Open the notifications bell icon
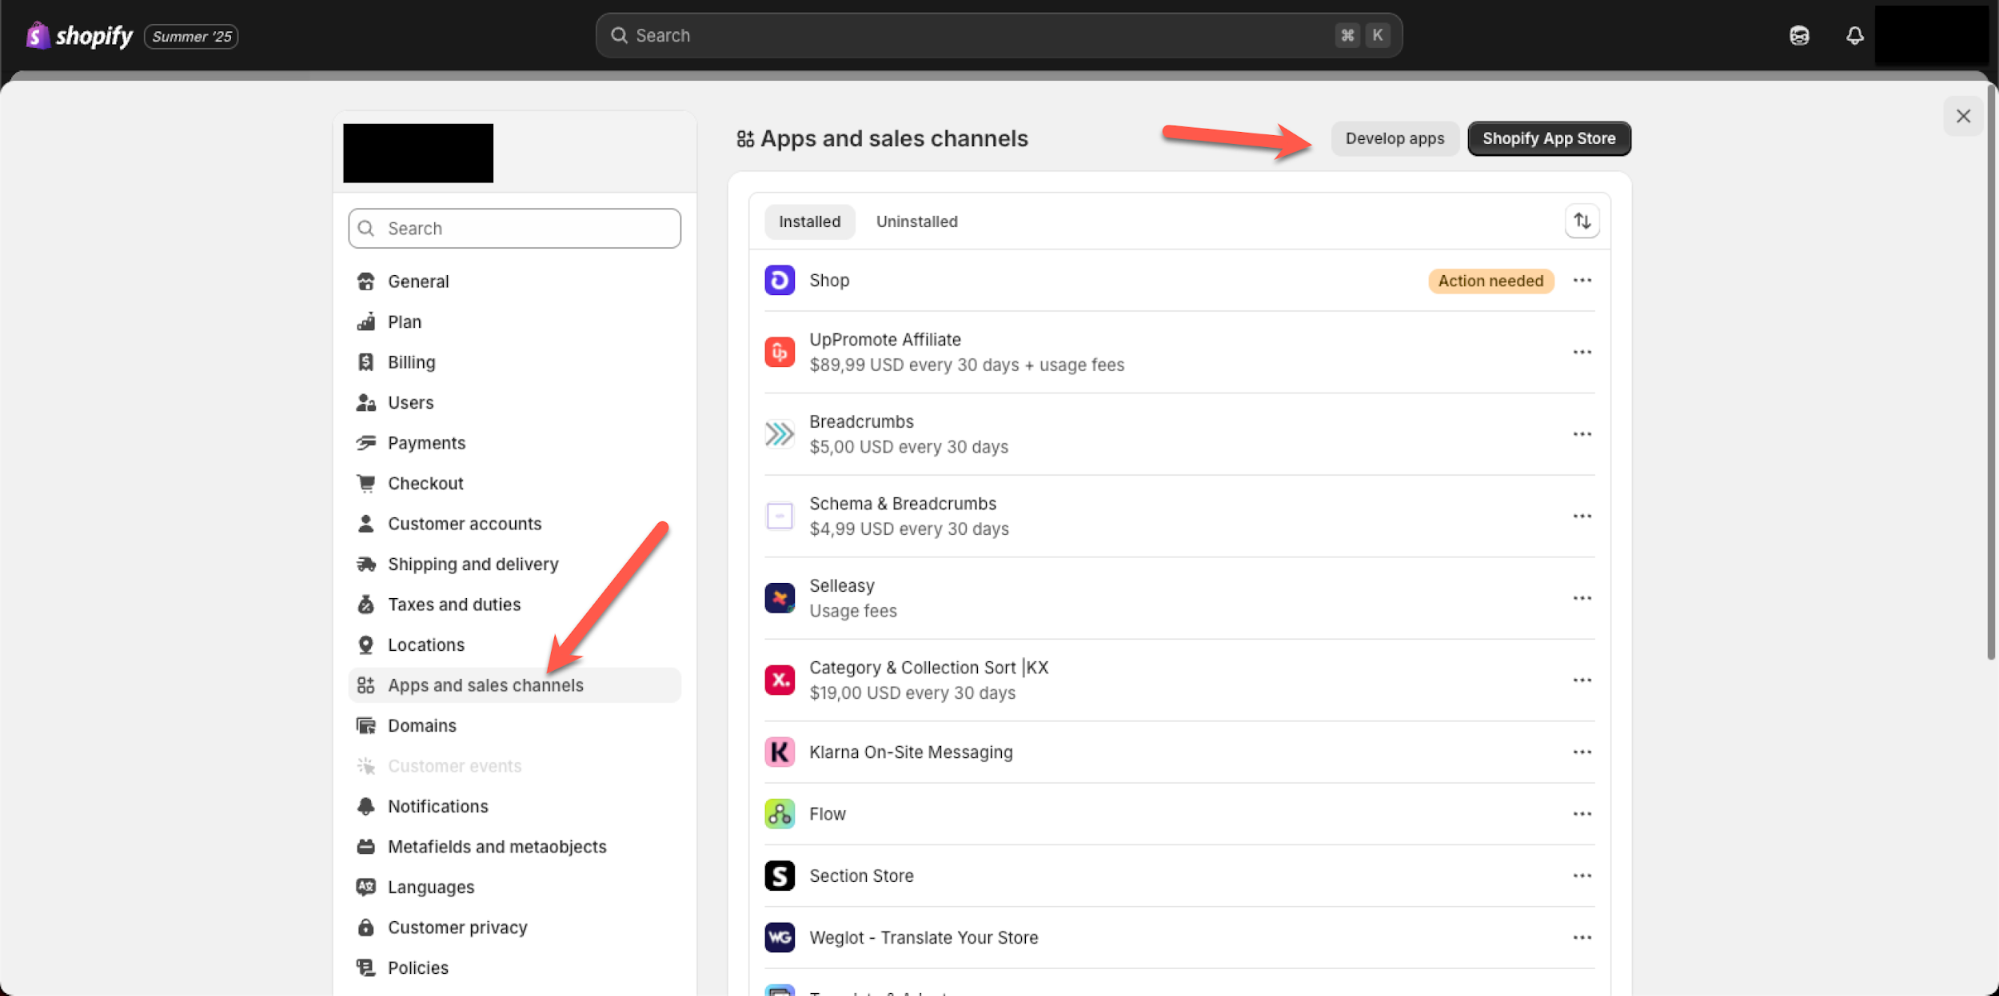 (x=1855, y=35)
